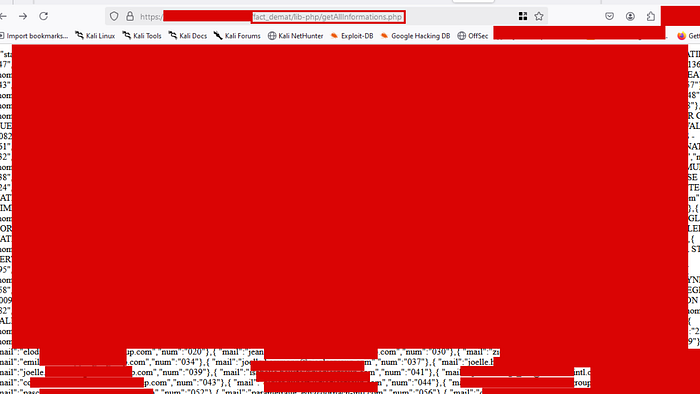Open the Exploit-DB bookmark

352,36
